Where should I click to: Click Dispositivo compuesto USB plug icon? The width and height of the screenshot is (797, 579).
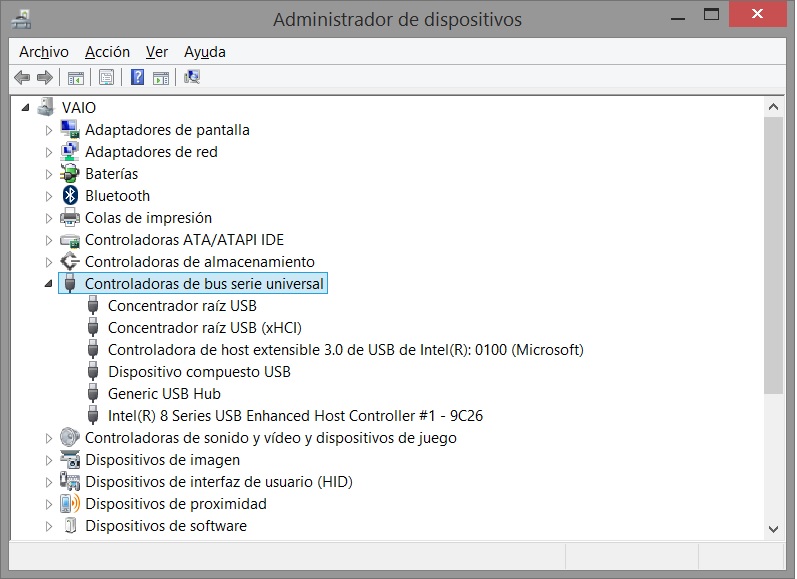pyautogui.click(x=93, y=372)
